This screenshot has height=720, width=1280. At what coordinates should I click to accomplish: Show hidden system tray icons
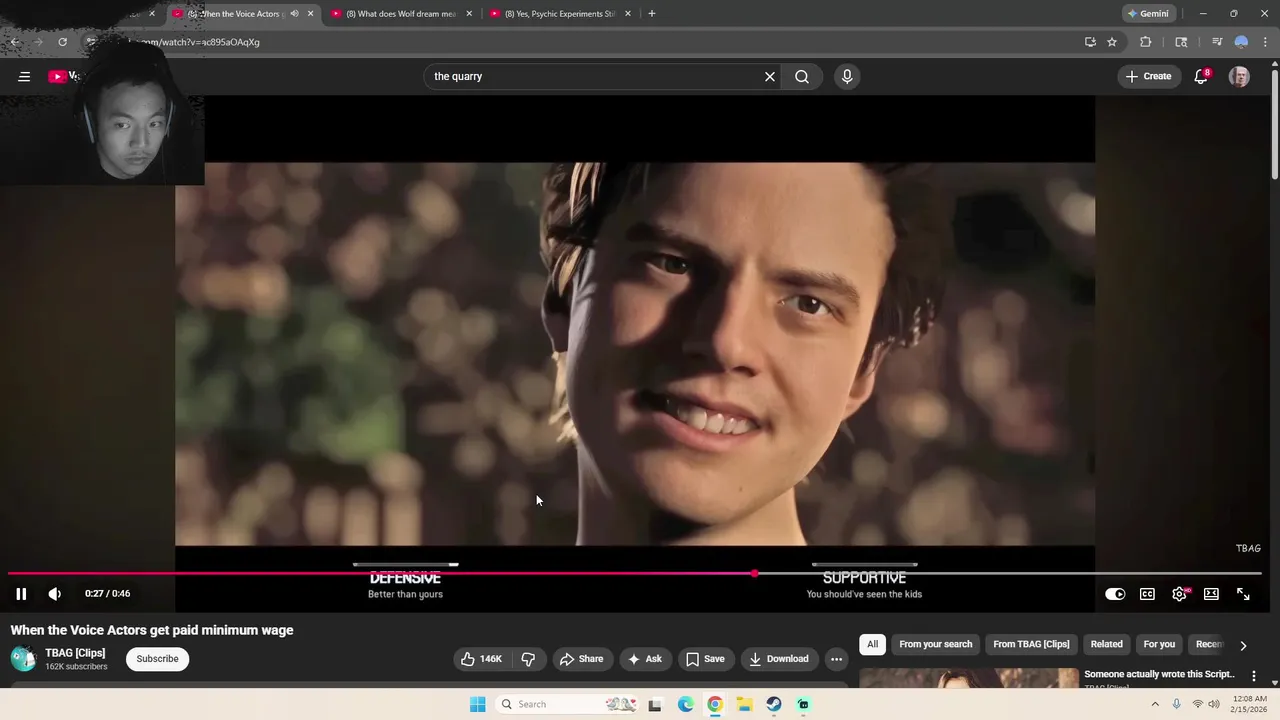[x=1155, y=704]
